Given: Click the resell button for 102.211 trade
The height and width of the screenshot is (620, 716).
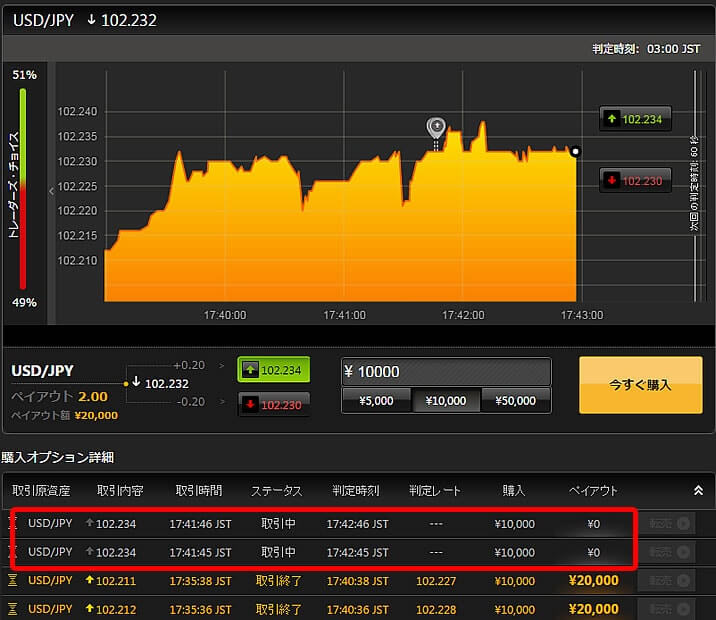Looking at the screenshot, I should tap(669, 580).
